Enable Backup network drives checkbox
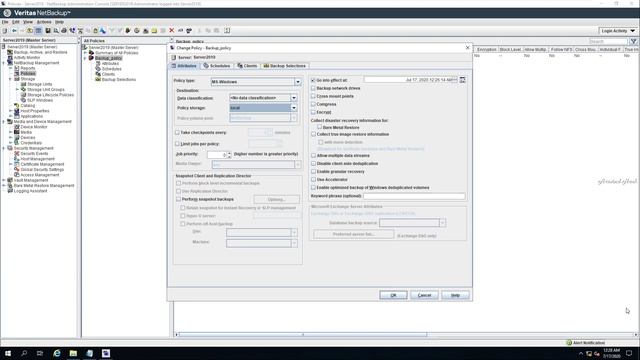This screenshot has height=360, width=640. 313,88
